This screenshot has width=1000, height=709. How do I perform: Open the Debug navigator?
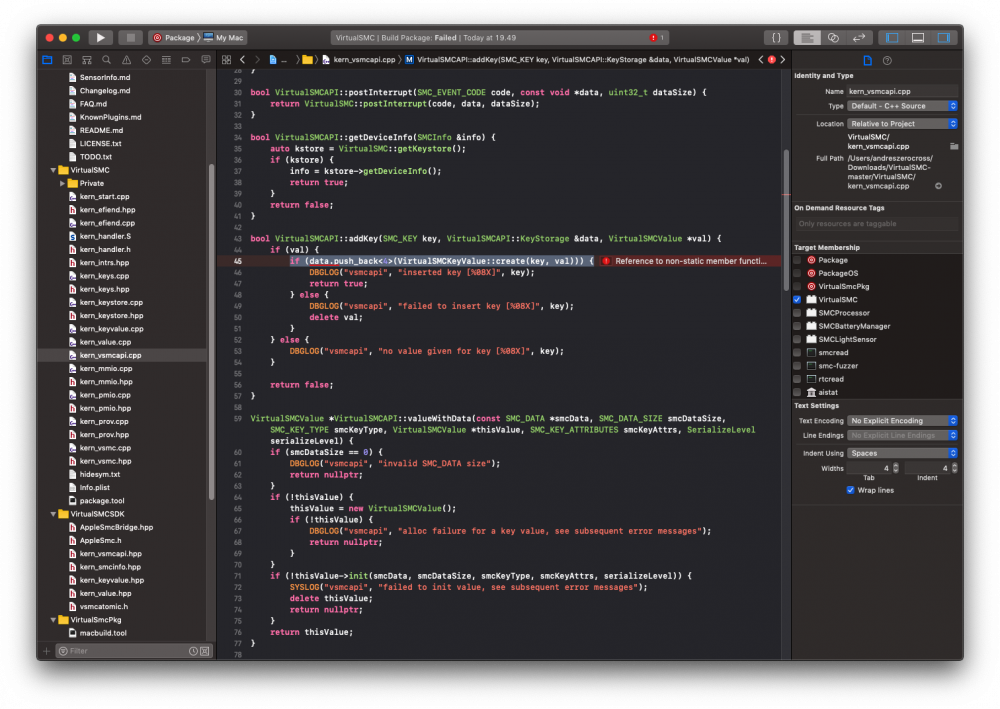pos(166,60)
